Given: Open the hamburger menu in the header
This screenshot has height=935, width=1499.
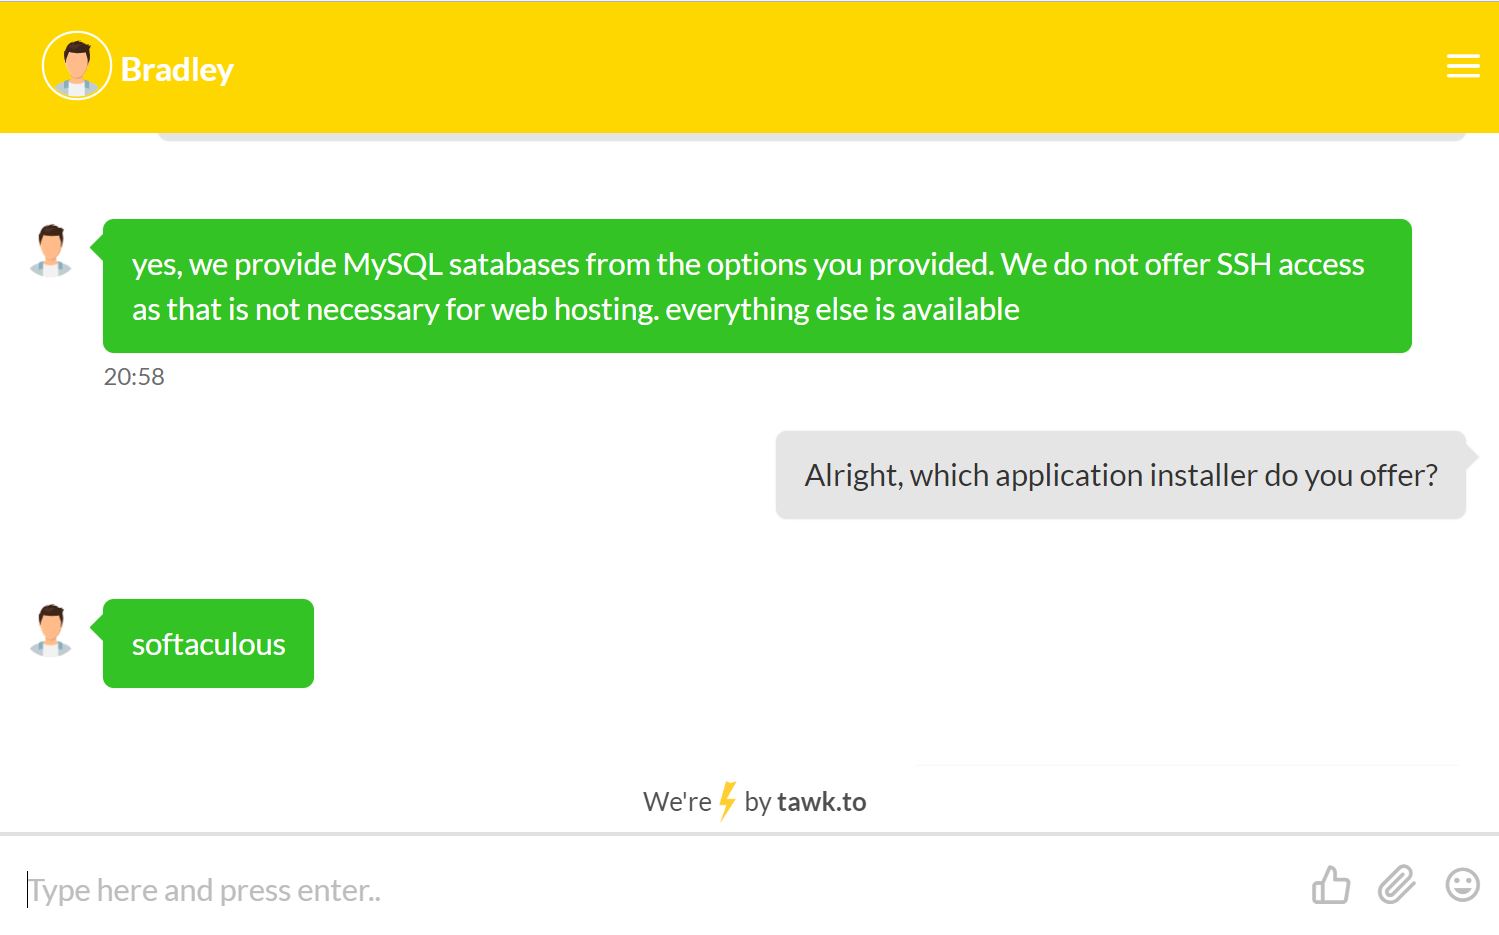Looking at the screenshot, I should pyautogui.click(x=1463, y=66).
